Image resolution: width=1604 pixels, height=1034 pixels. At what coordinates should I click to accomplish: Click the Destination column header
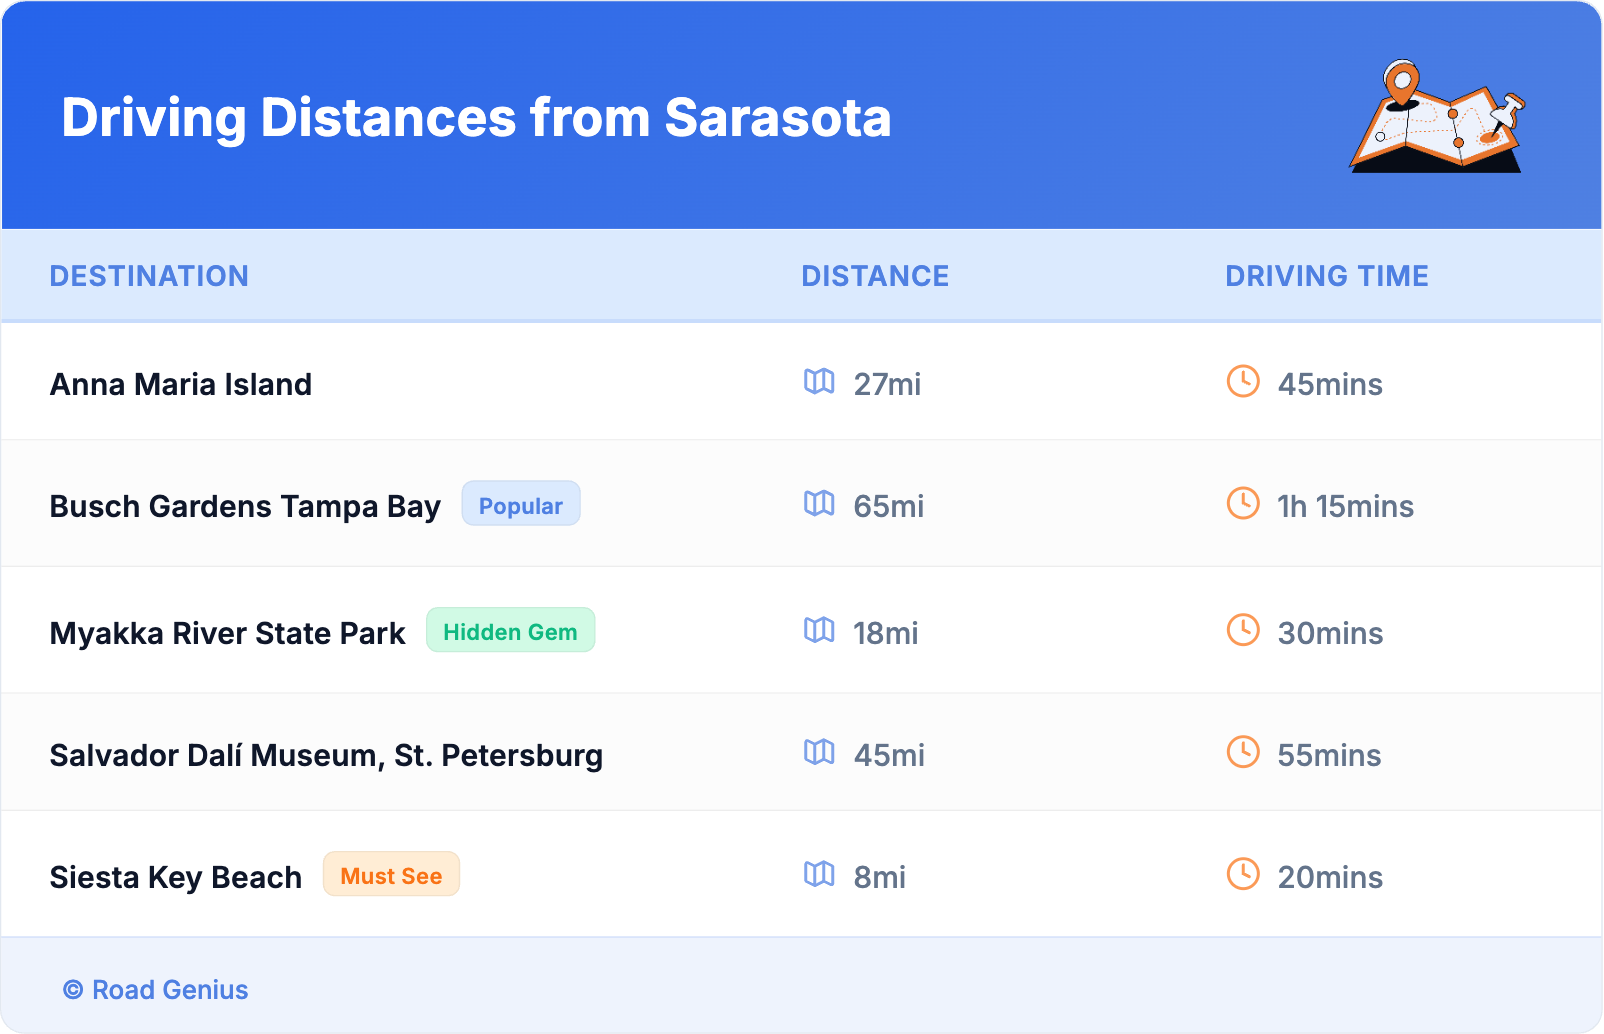pyautogui.click(x=149, y=276)
